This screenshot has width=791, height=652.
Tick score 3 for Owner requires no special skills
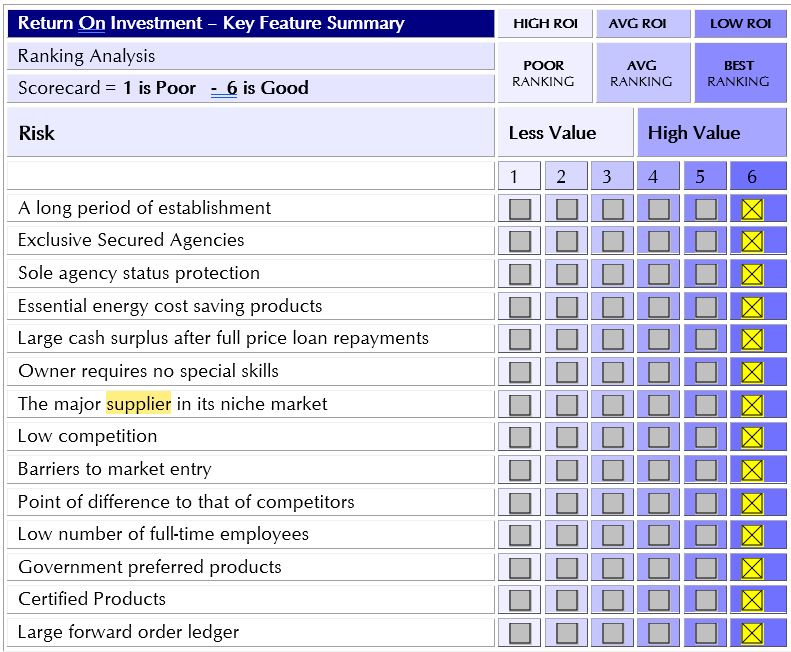click(613, 372)
